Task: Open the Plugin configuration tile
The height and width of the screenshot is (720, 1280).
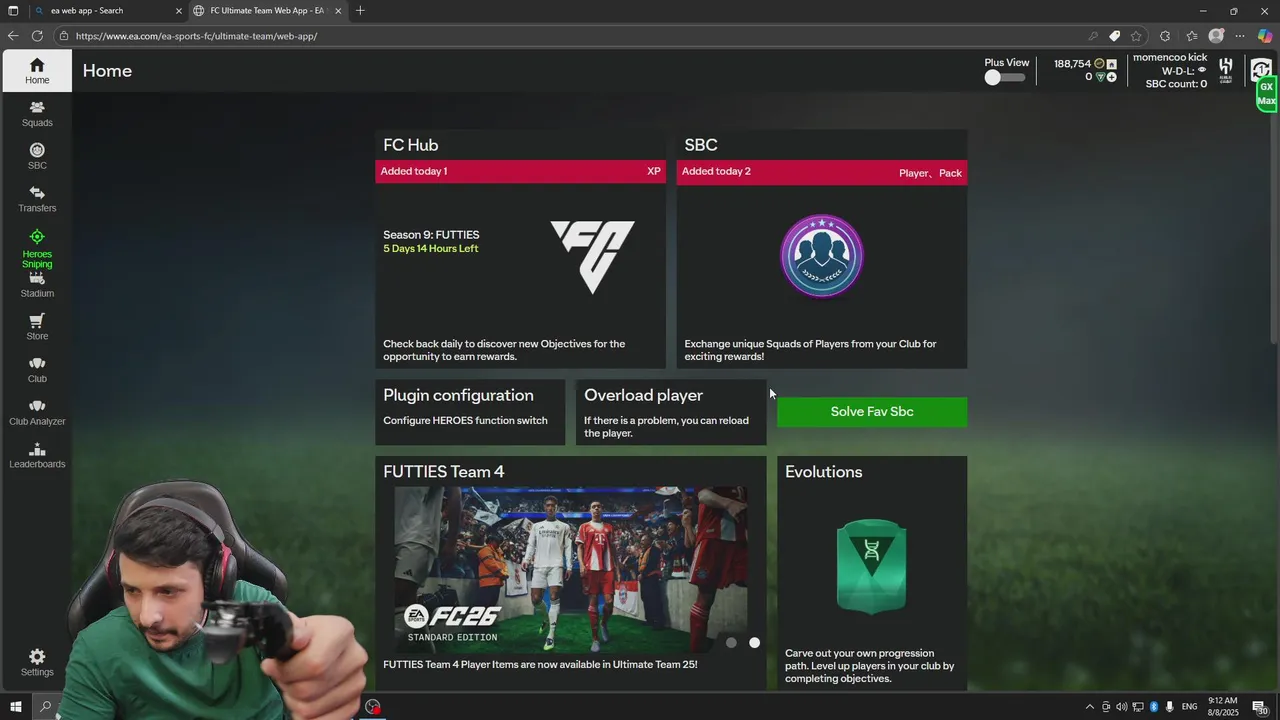Action: click(x=470, y=412)
